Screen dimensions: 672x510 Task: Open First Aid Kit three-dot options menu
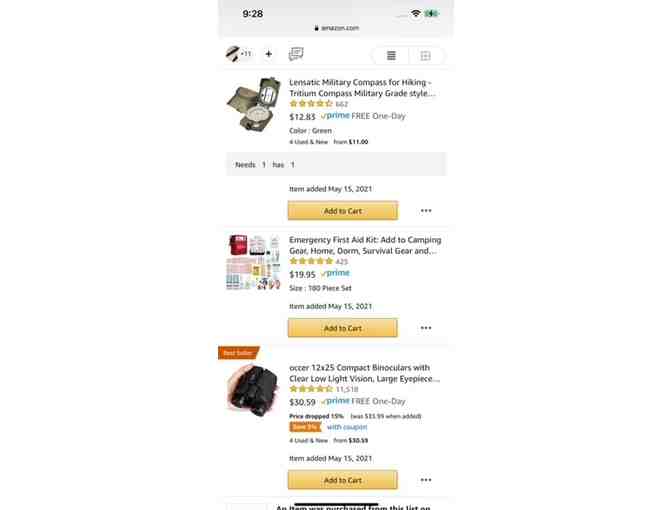[426, 328]
